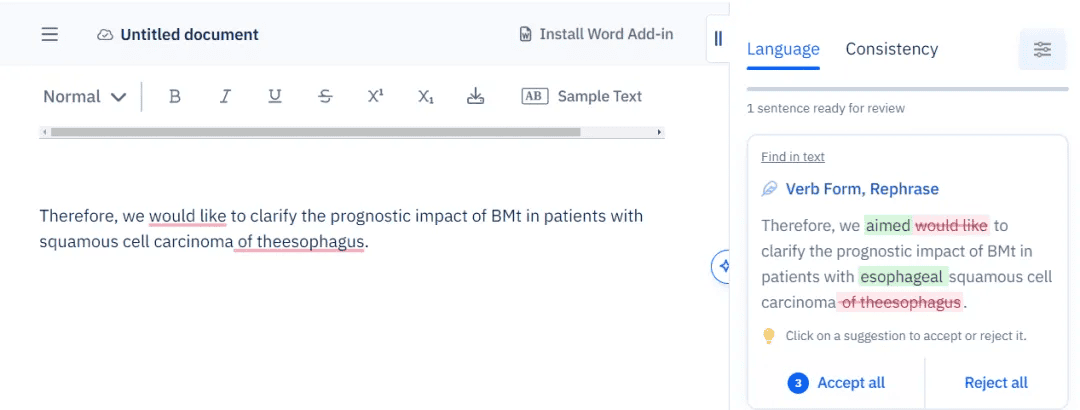1080x410 pixels.
Task: Underline the selected text
Action: [x=275, y=96]
